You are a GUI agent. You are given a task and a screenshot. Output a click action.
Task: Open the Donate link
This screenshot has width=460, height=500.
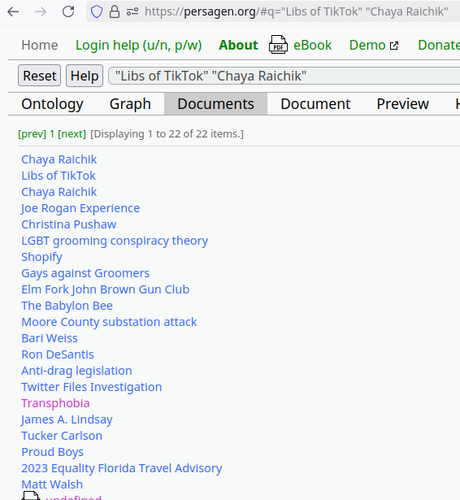(439, 45)
